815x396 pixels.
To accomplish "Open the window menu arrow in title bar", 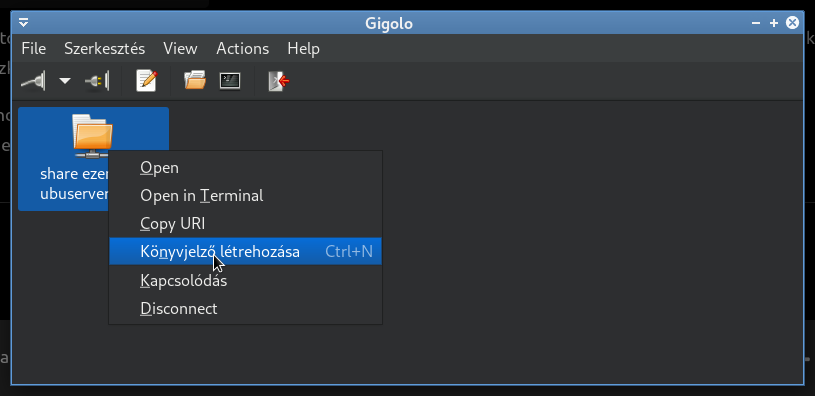I will pos(23,23).
